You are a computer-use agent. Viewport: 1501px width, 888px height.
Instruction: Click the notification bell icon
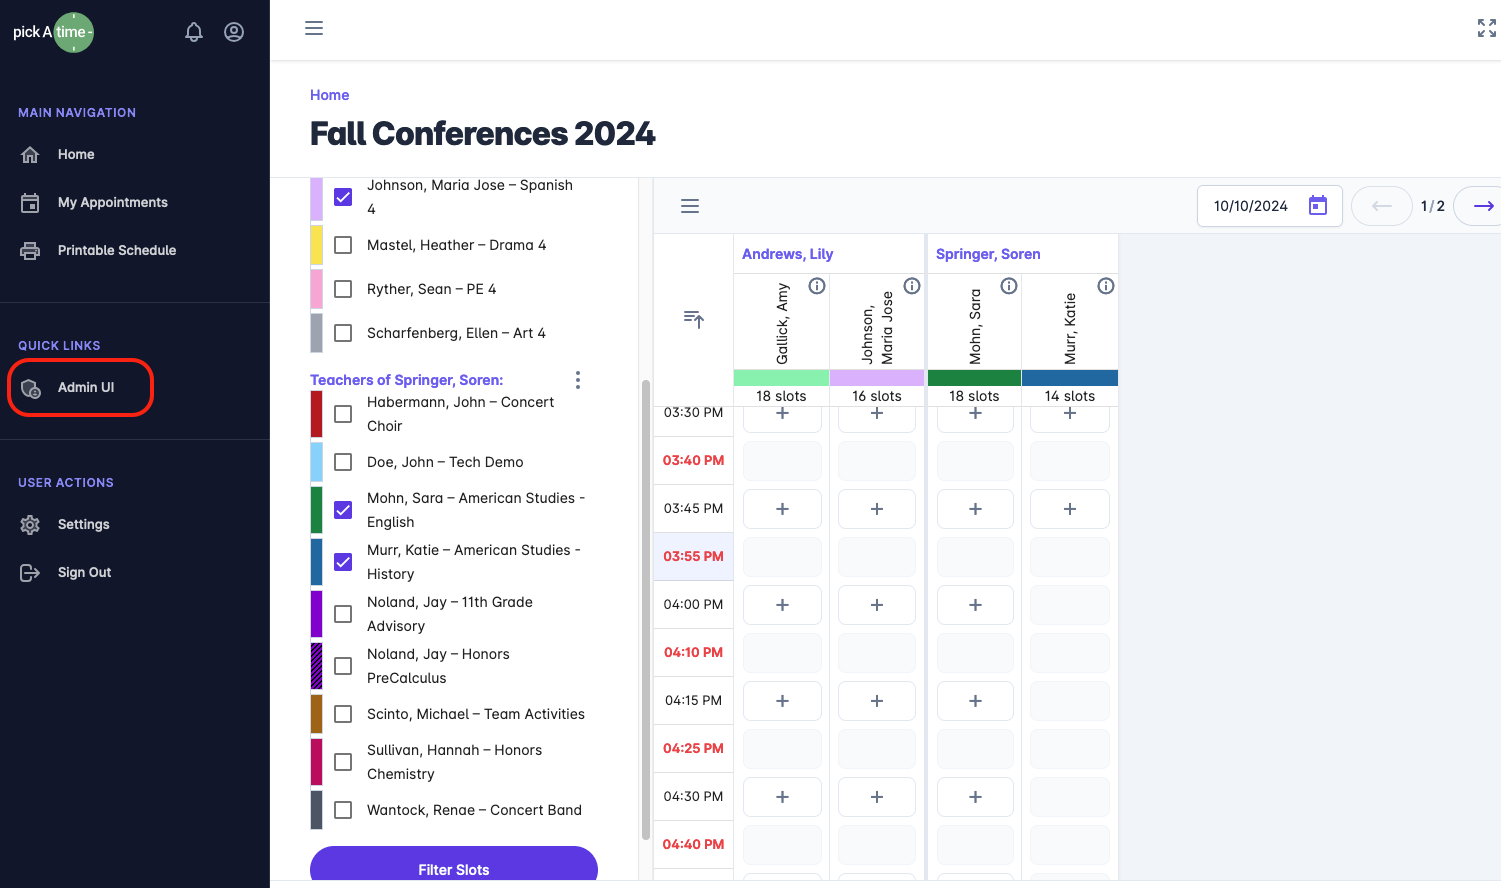click(x=194, y=32)
